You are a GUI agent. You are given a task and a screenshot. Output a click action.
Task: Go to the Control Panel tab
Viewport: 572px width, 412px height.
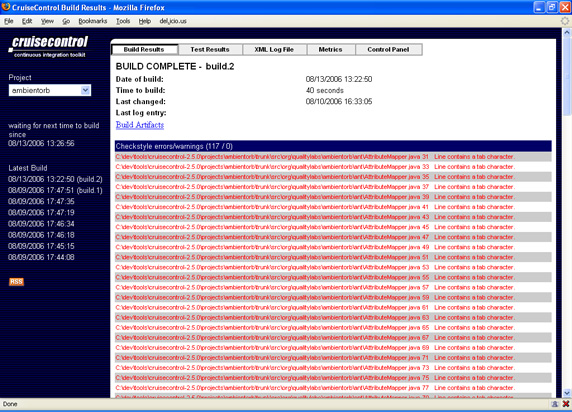pos(388,50)
